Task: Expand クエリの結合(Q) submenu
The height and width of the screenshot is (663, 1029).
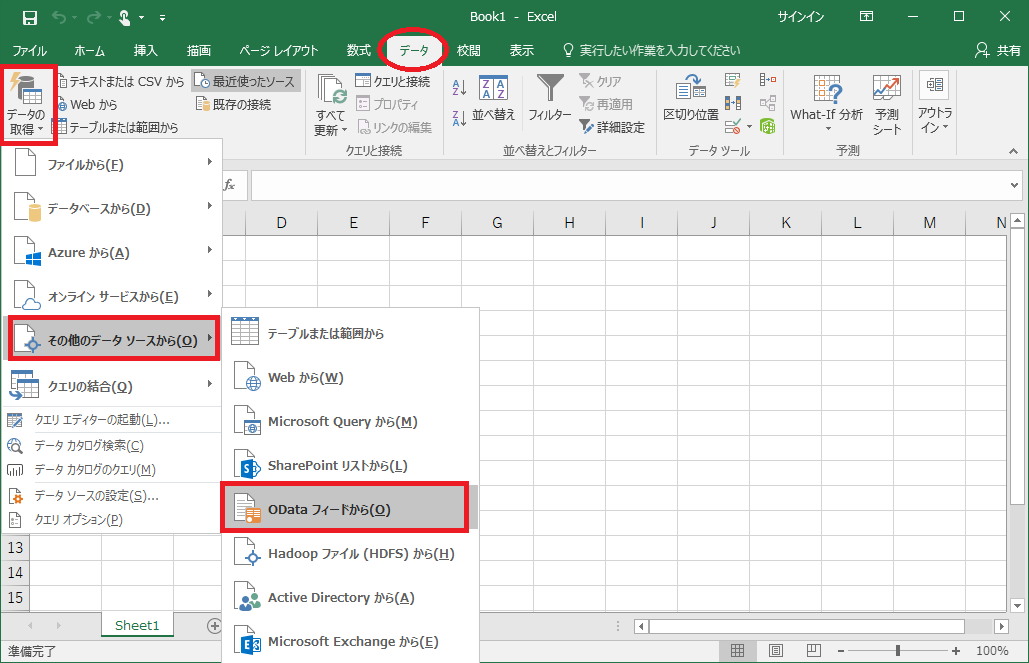Action: pos(112,385)
